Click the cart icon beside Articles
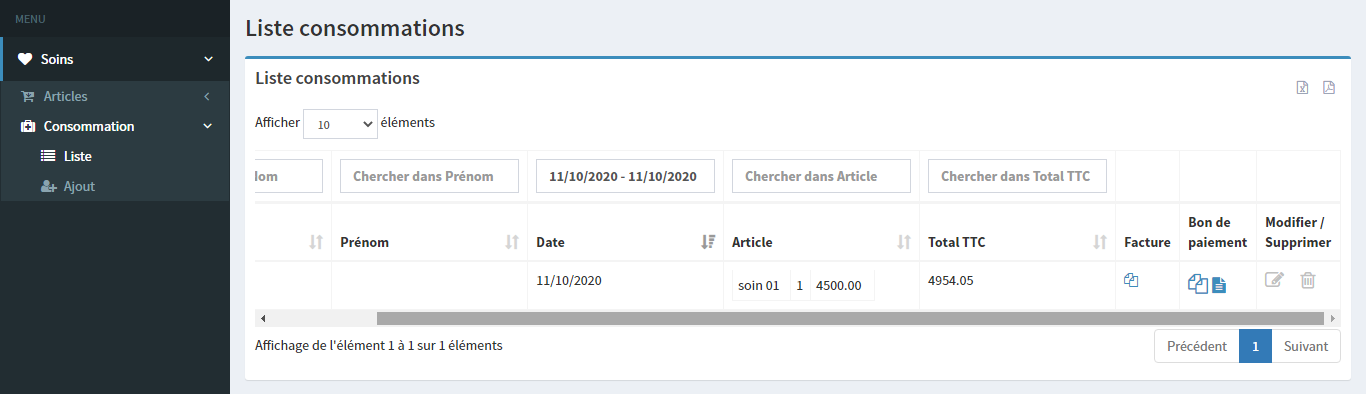The width and height of the screenshot is (1366, 394). pyautogui.click(x=28, y=97)
